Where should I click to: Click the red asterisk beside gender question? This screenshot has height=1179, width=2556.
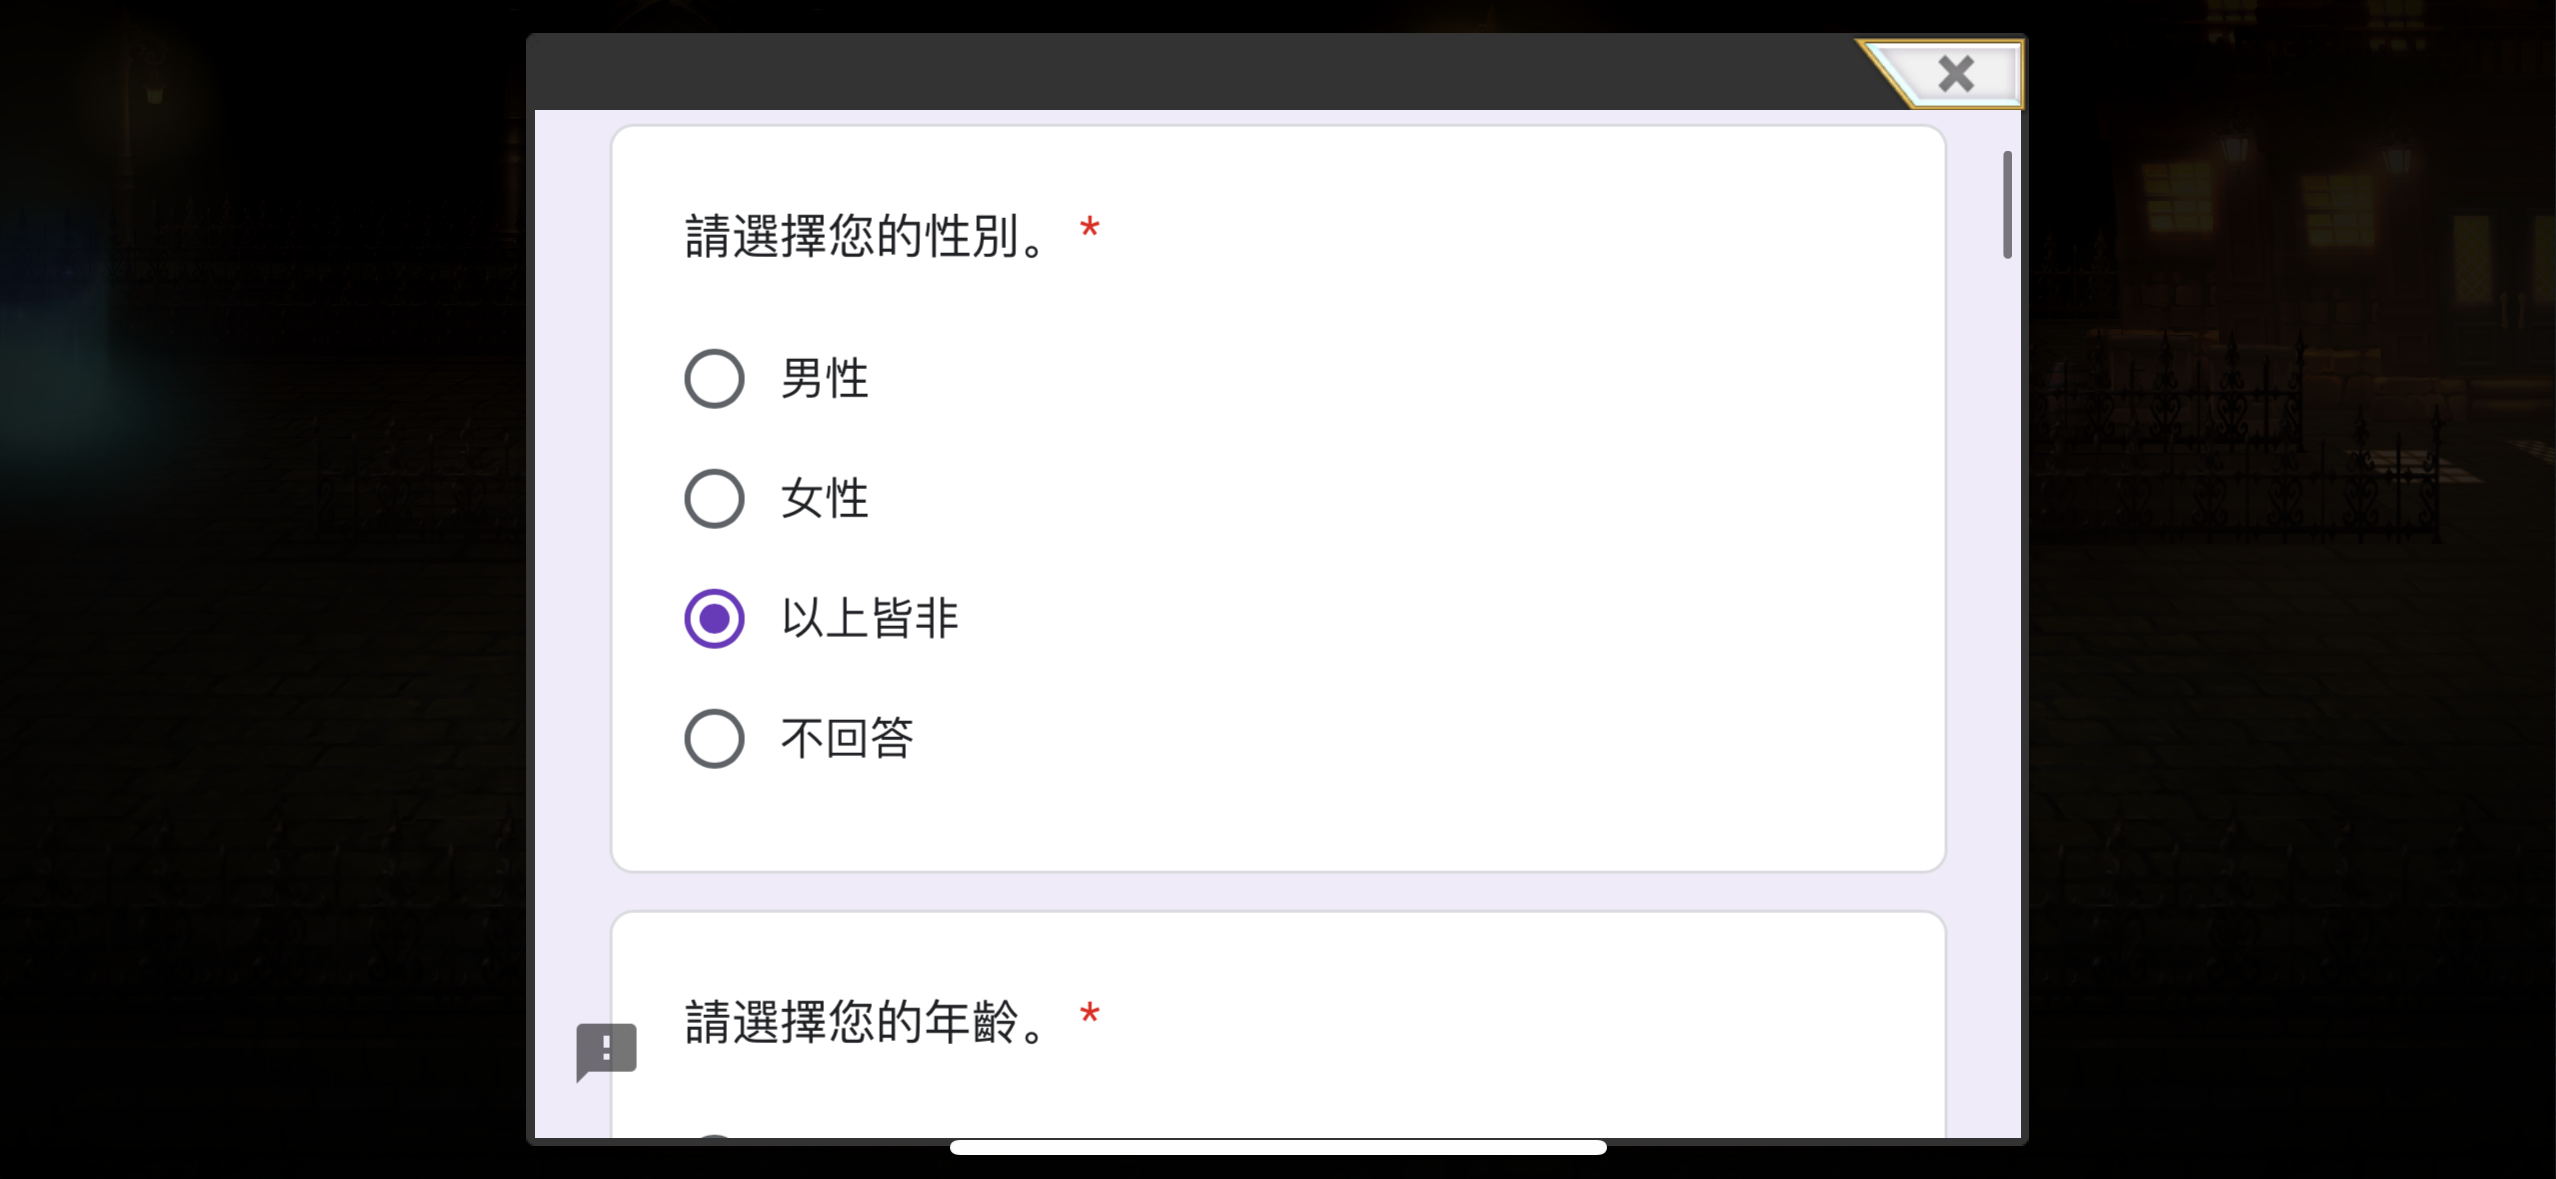point(1089,230)
